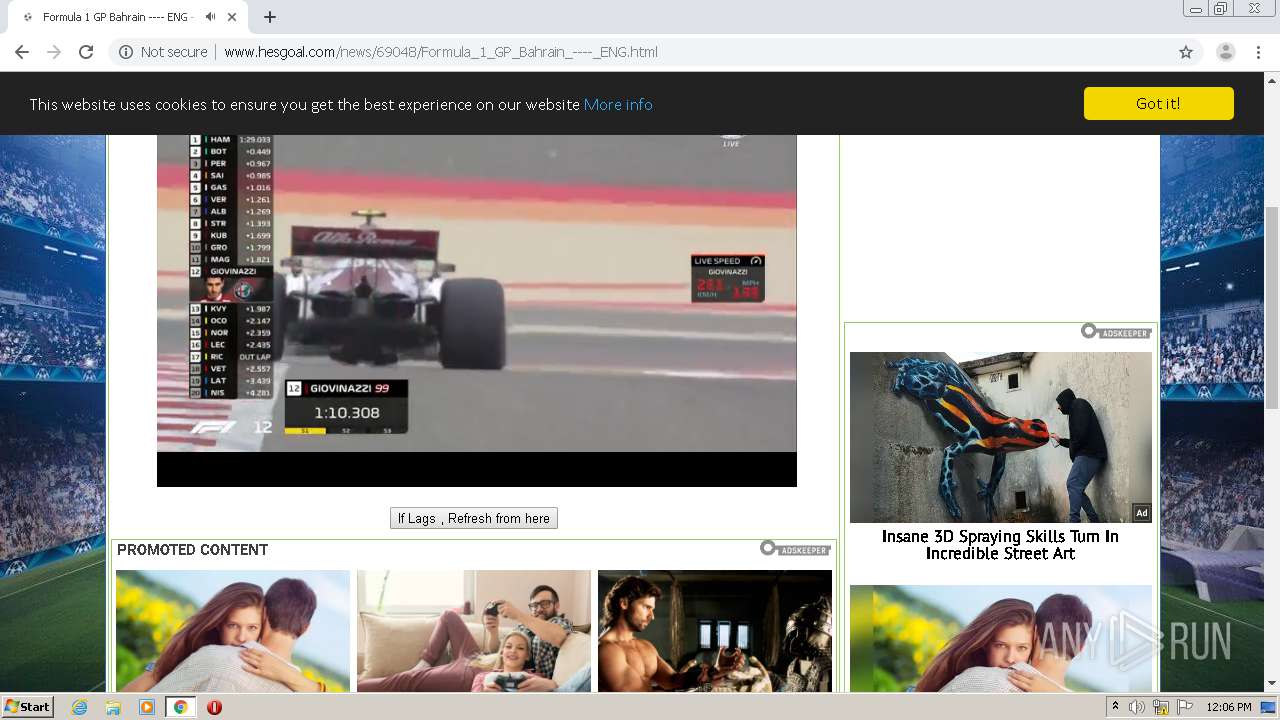Click the page vertical scrollbar thumb

click(1272, 308)
